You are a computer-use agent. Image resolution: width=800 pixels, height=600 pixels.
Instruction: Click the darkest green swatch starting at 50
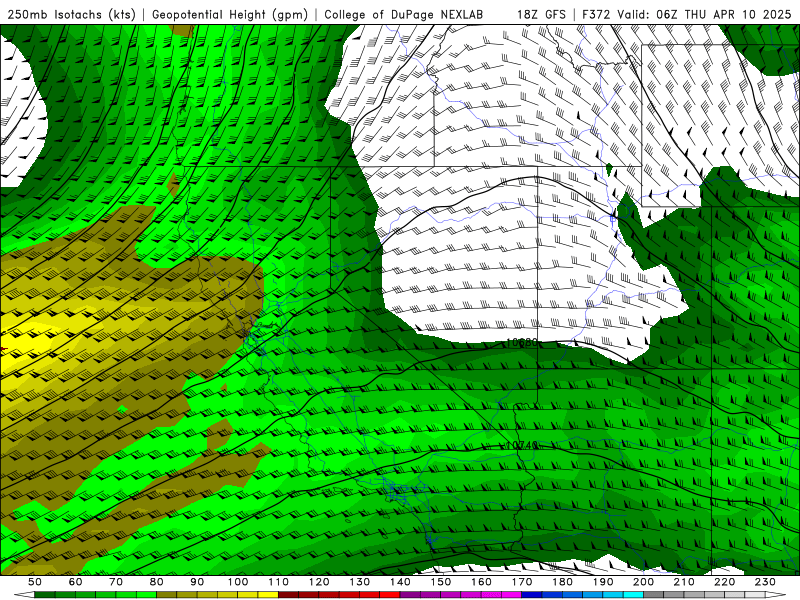[45, 595]
